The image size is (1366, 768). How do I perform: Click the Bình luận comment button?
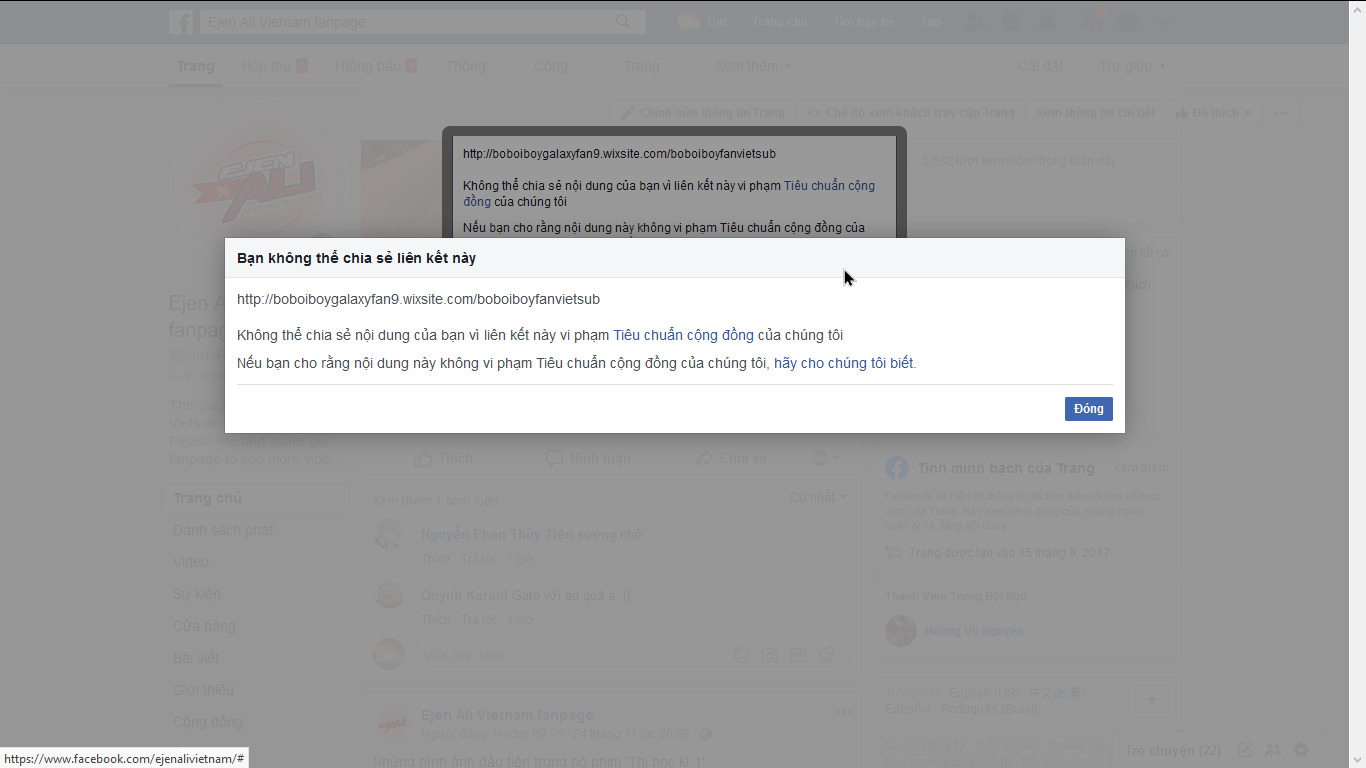[588, 458]
